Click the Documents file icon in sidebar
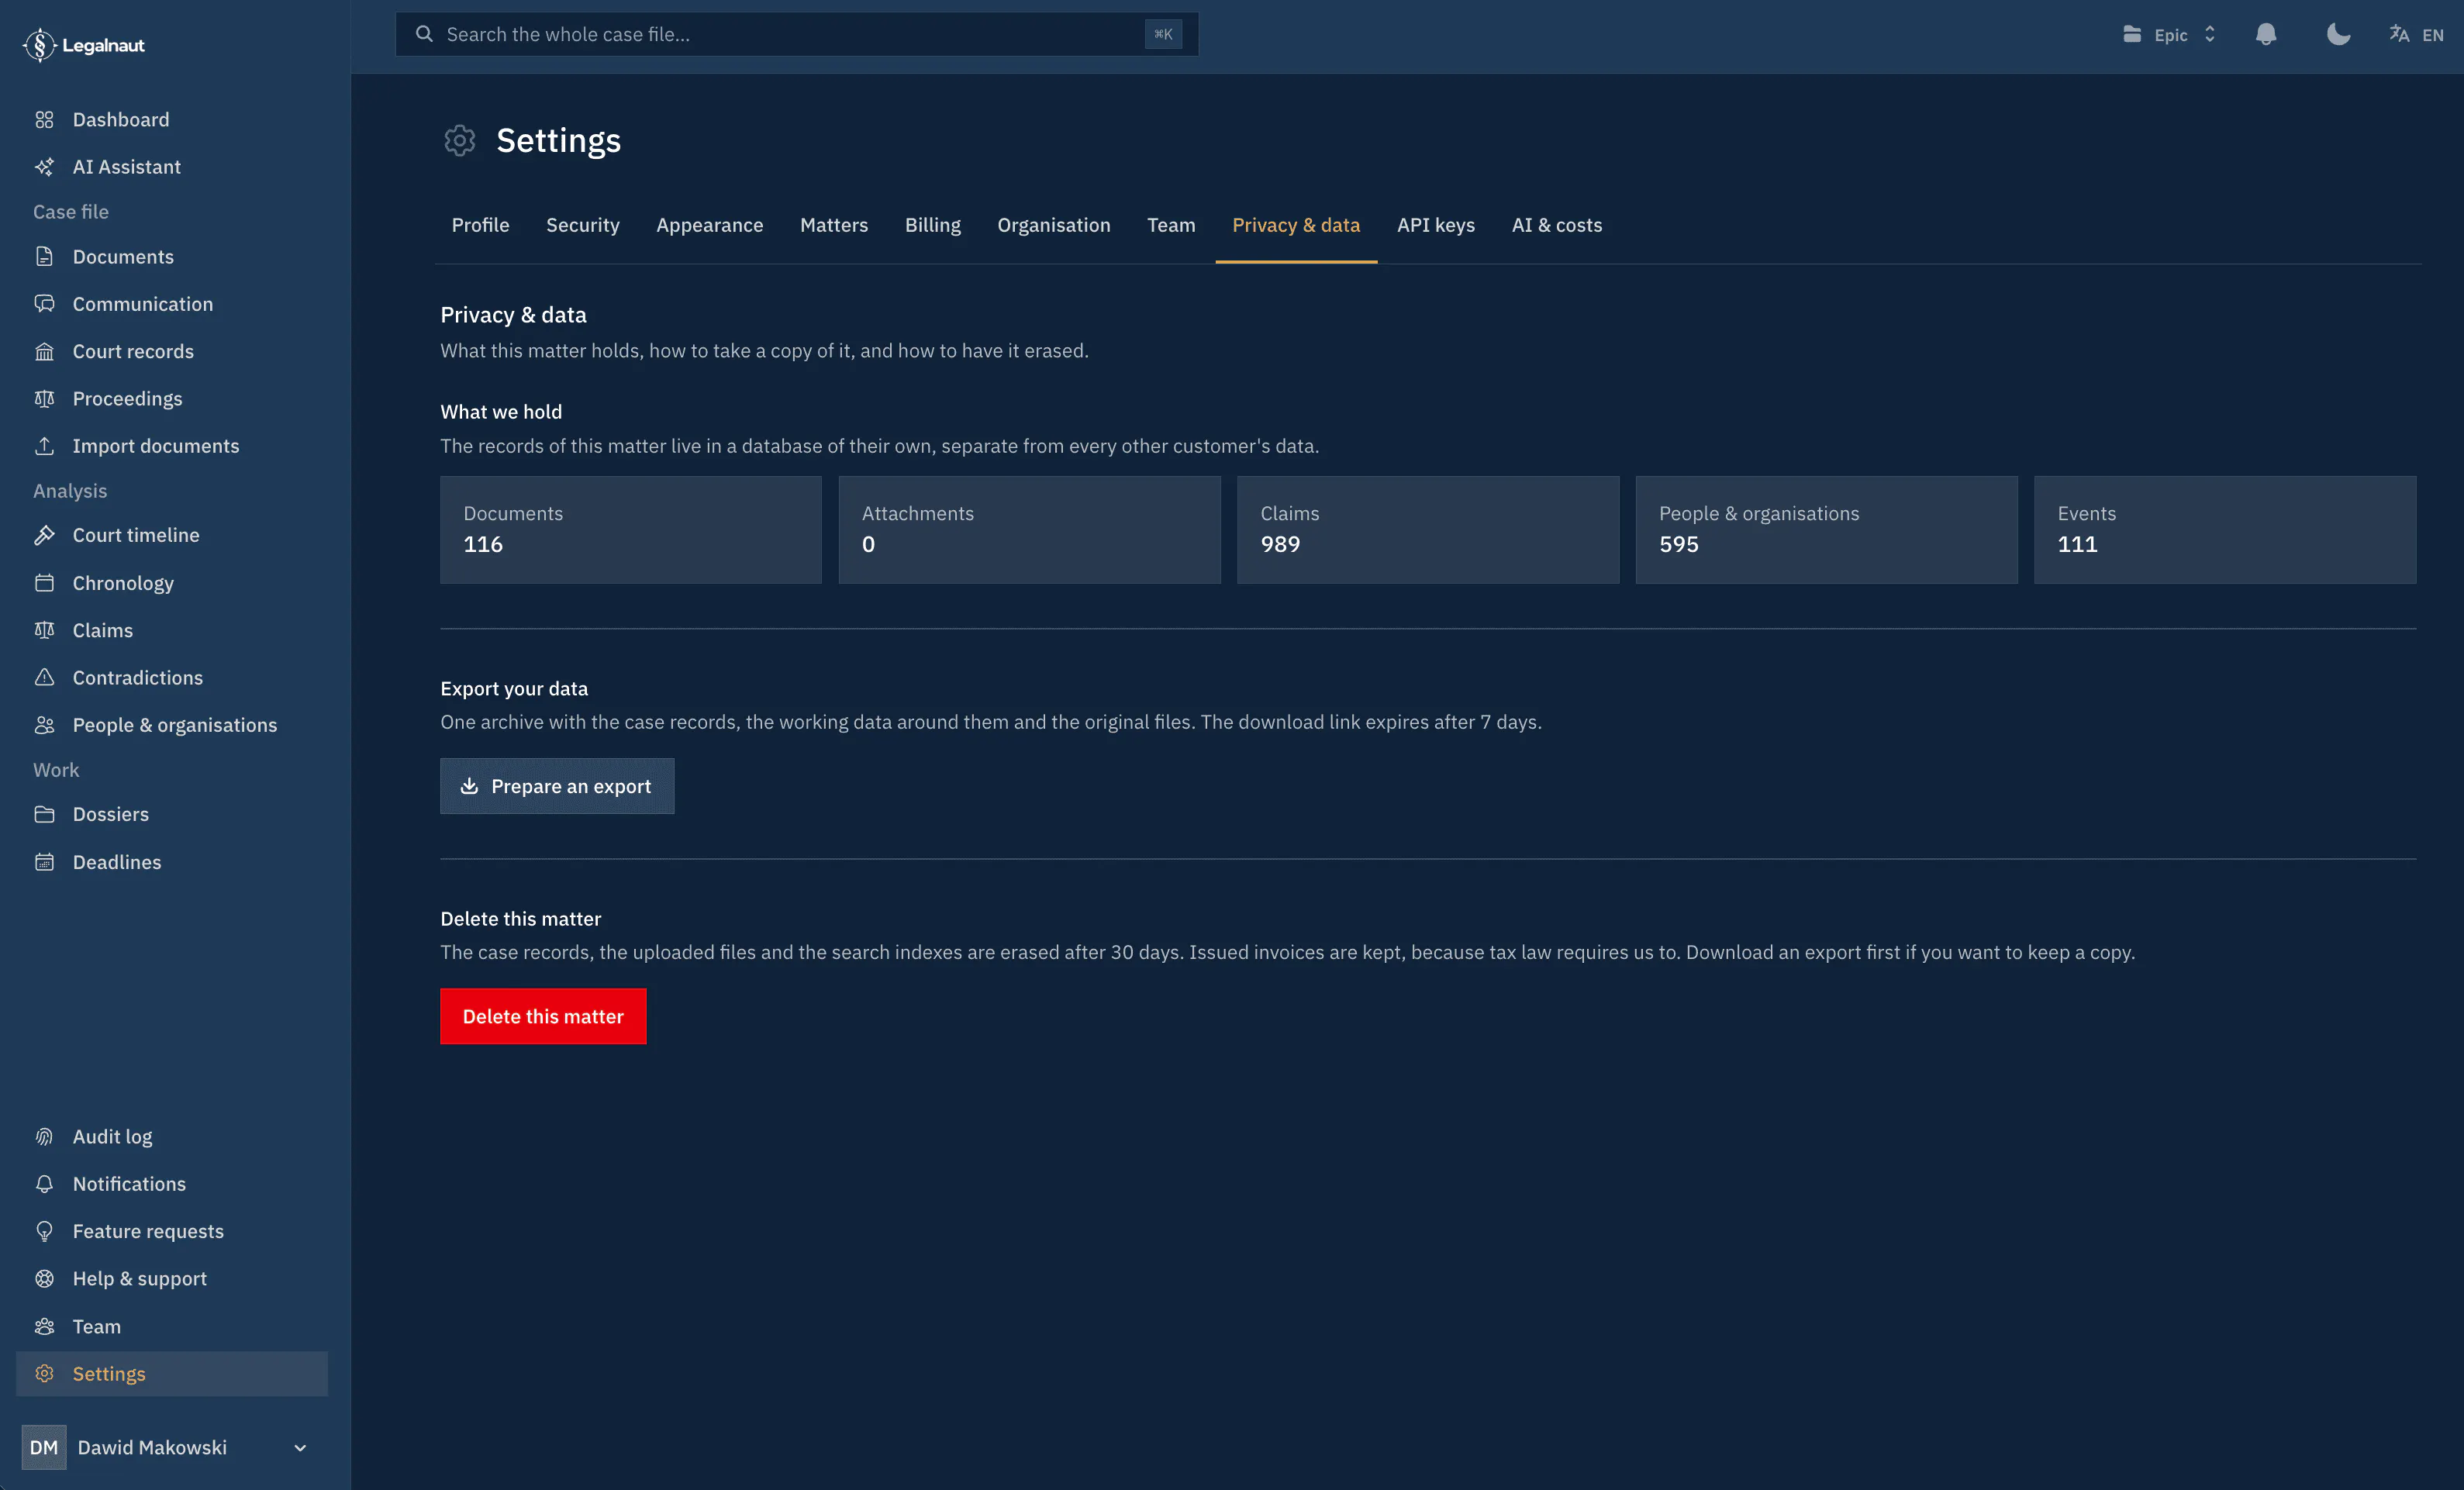 click(44, 257)
